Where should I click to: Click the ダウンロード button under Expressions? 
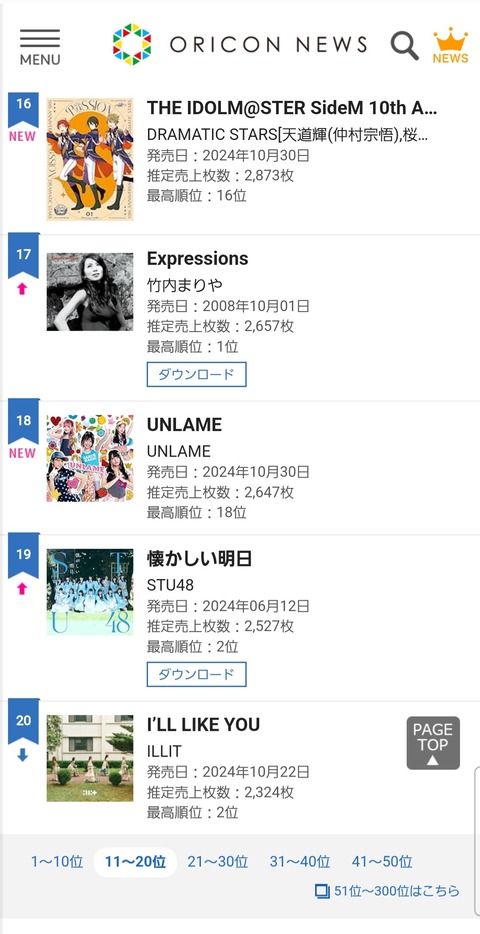[x=197, y=374]
